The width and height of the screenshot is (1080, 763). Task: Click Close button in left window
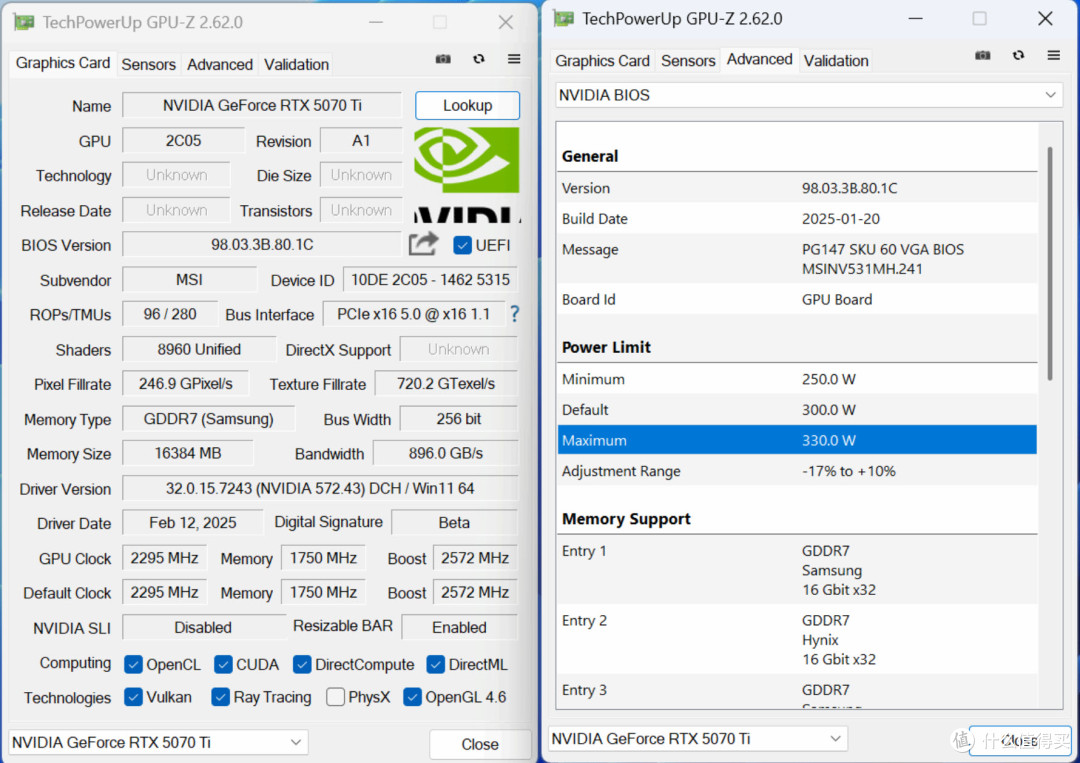(480, 744)
